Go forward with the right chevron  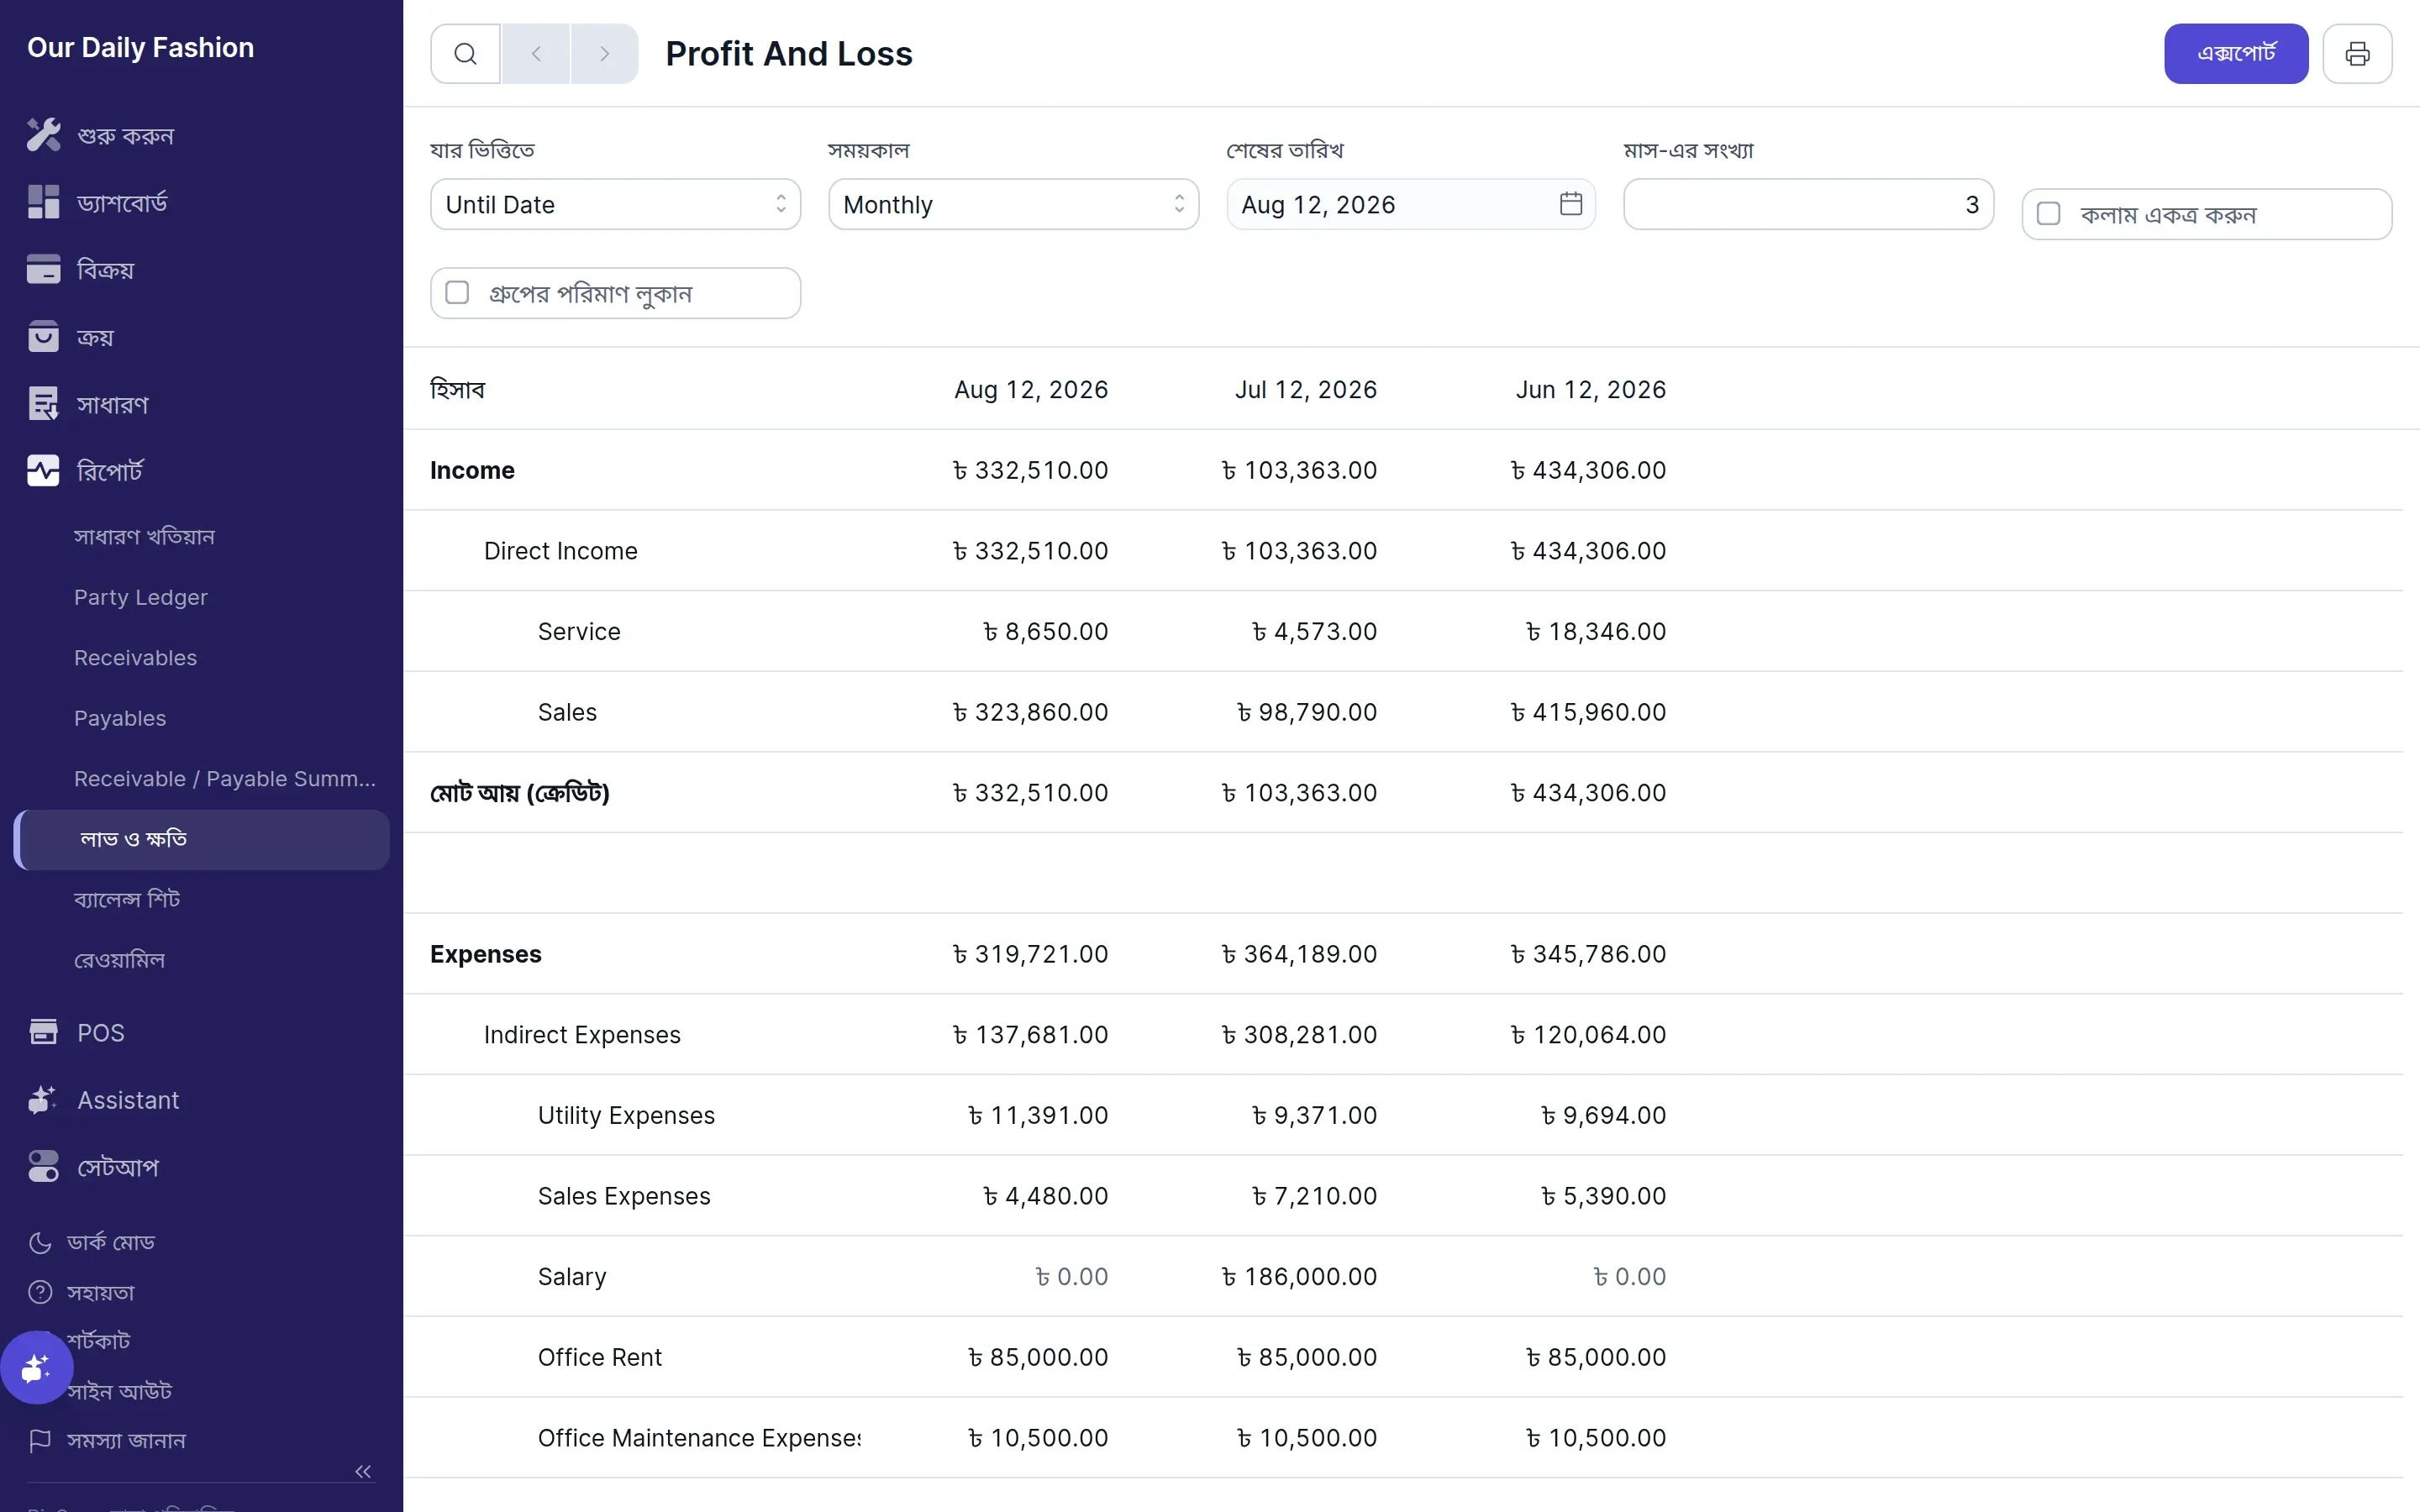tap(604, 54)
